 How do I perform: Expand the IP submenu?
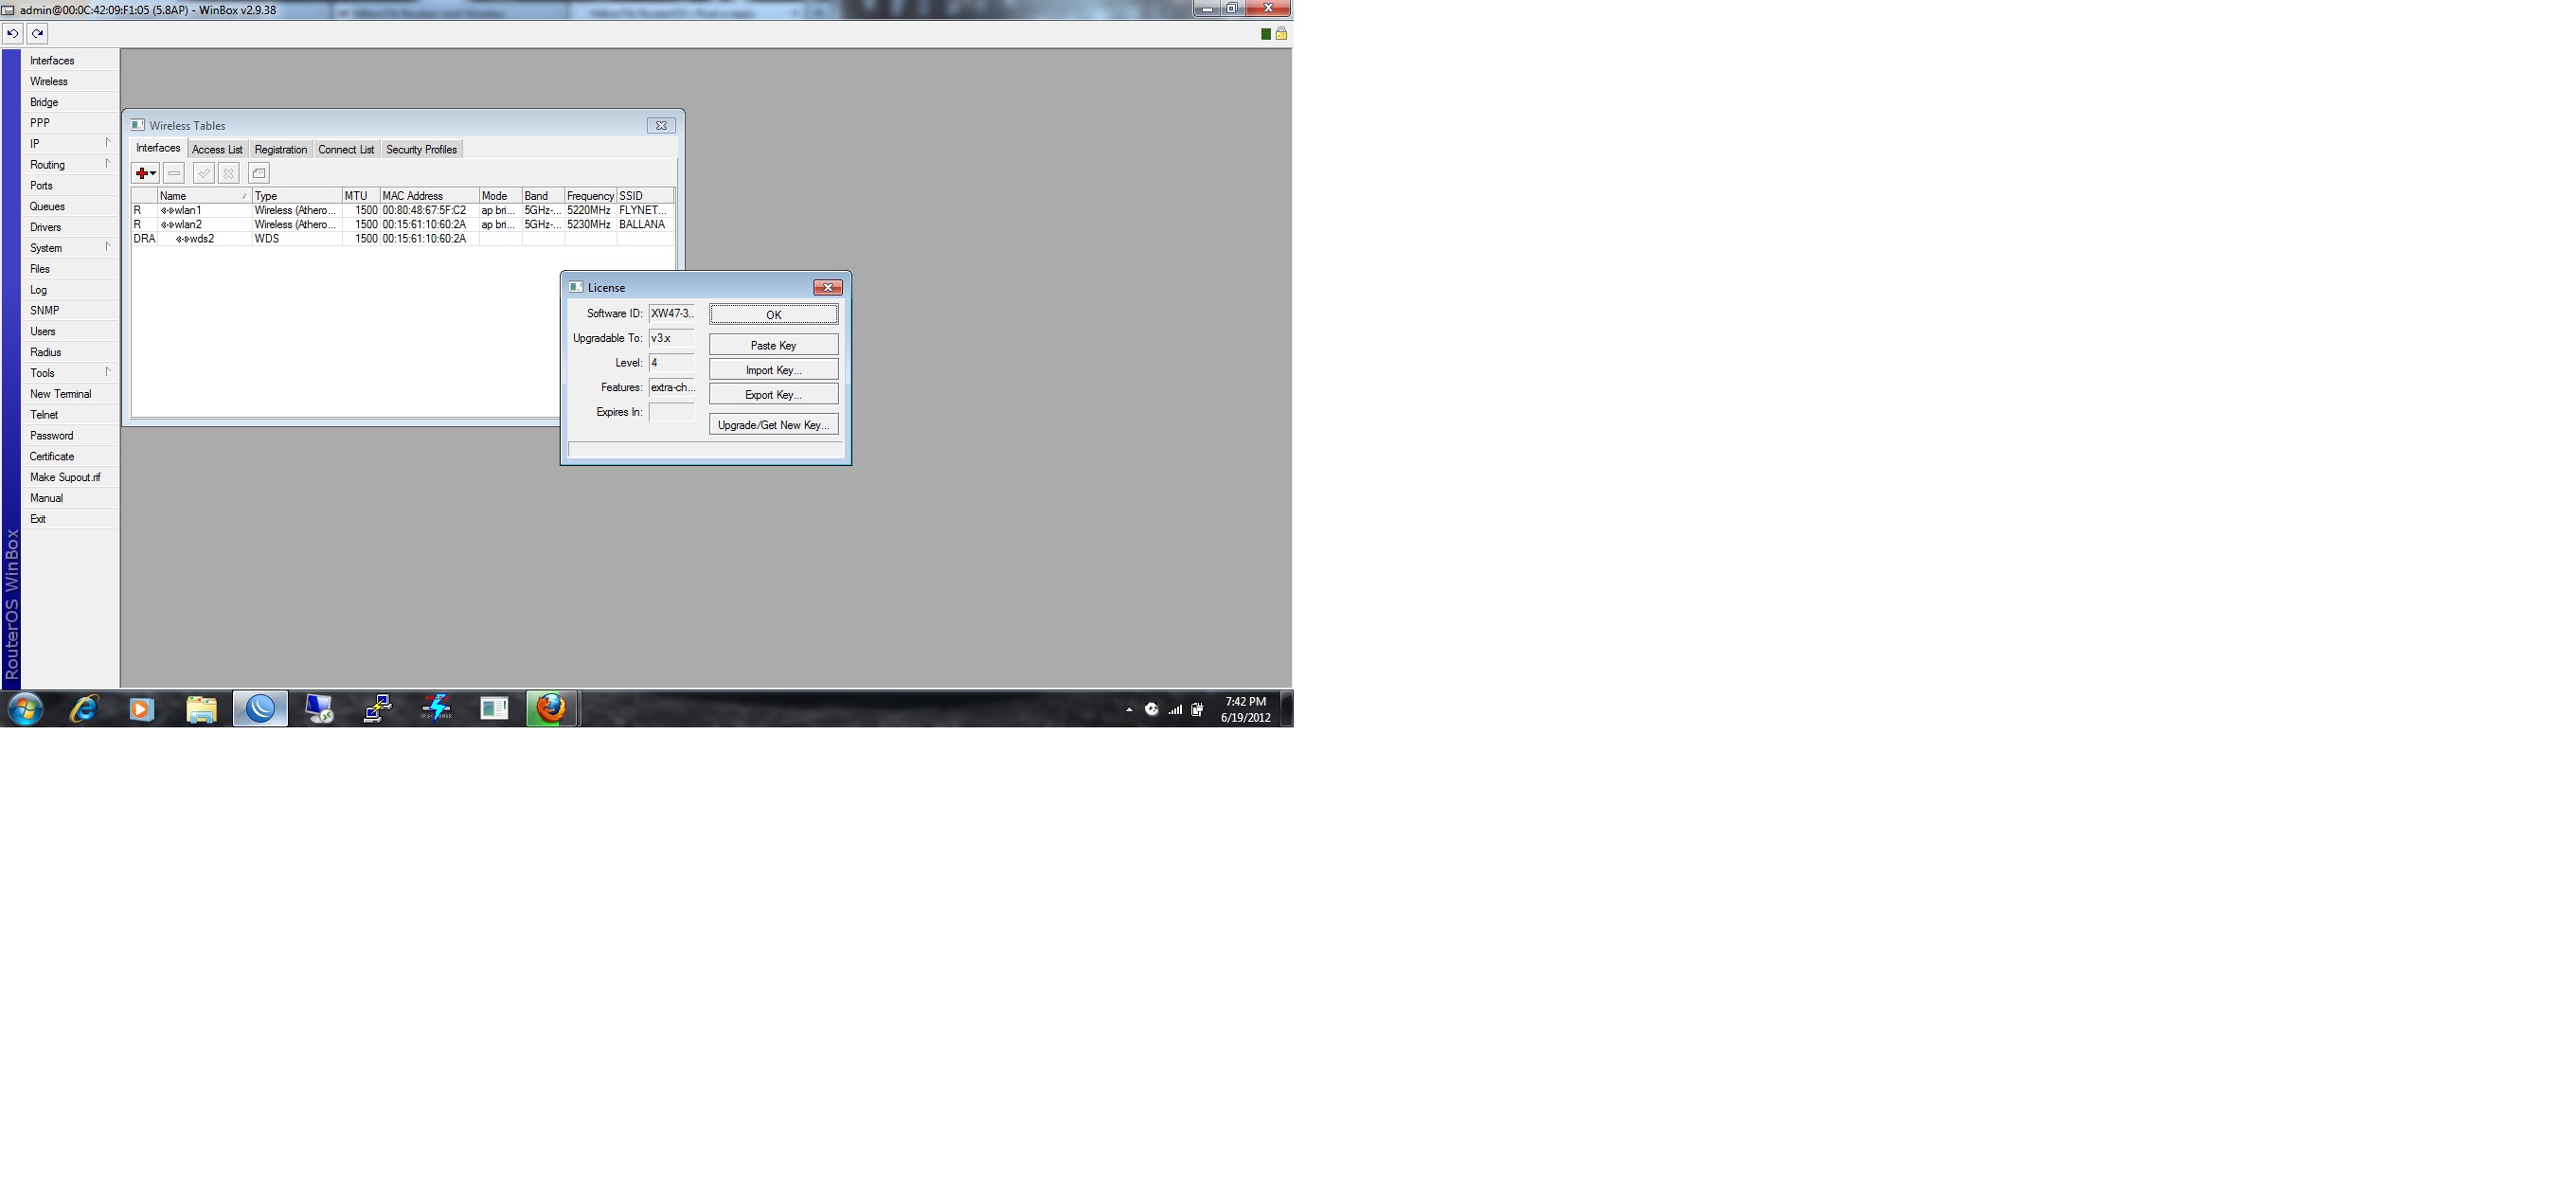pos(68,144)
